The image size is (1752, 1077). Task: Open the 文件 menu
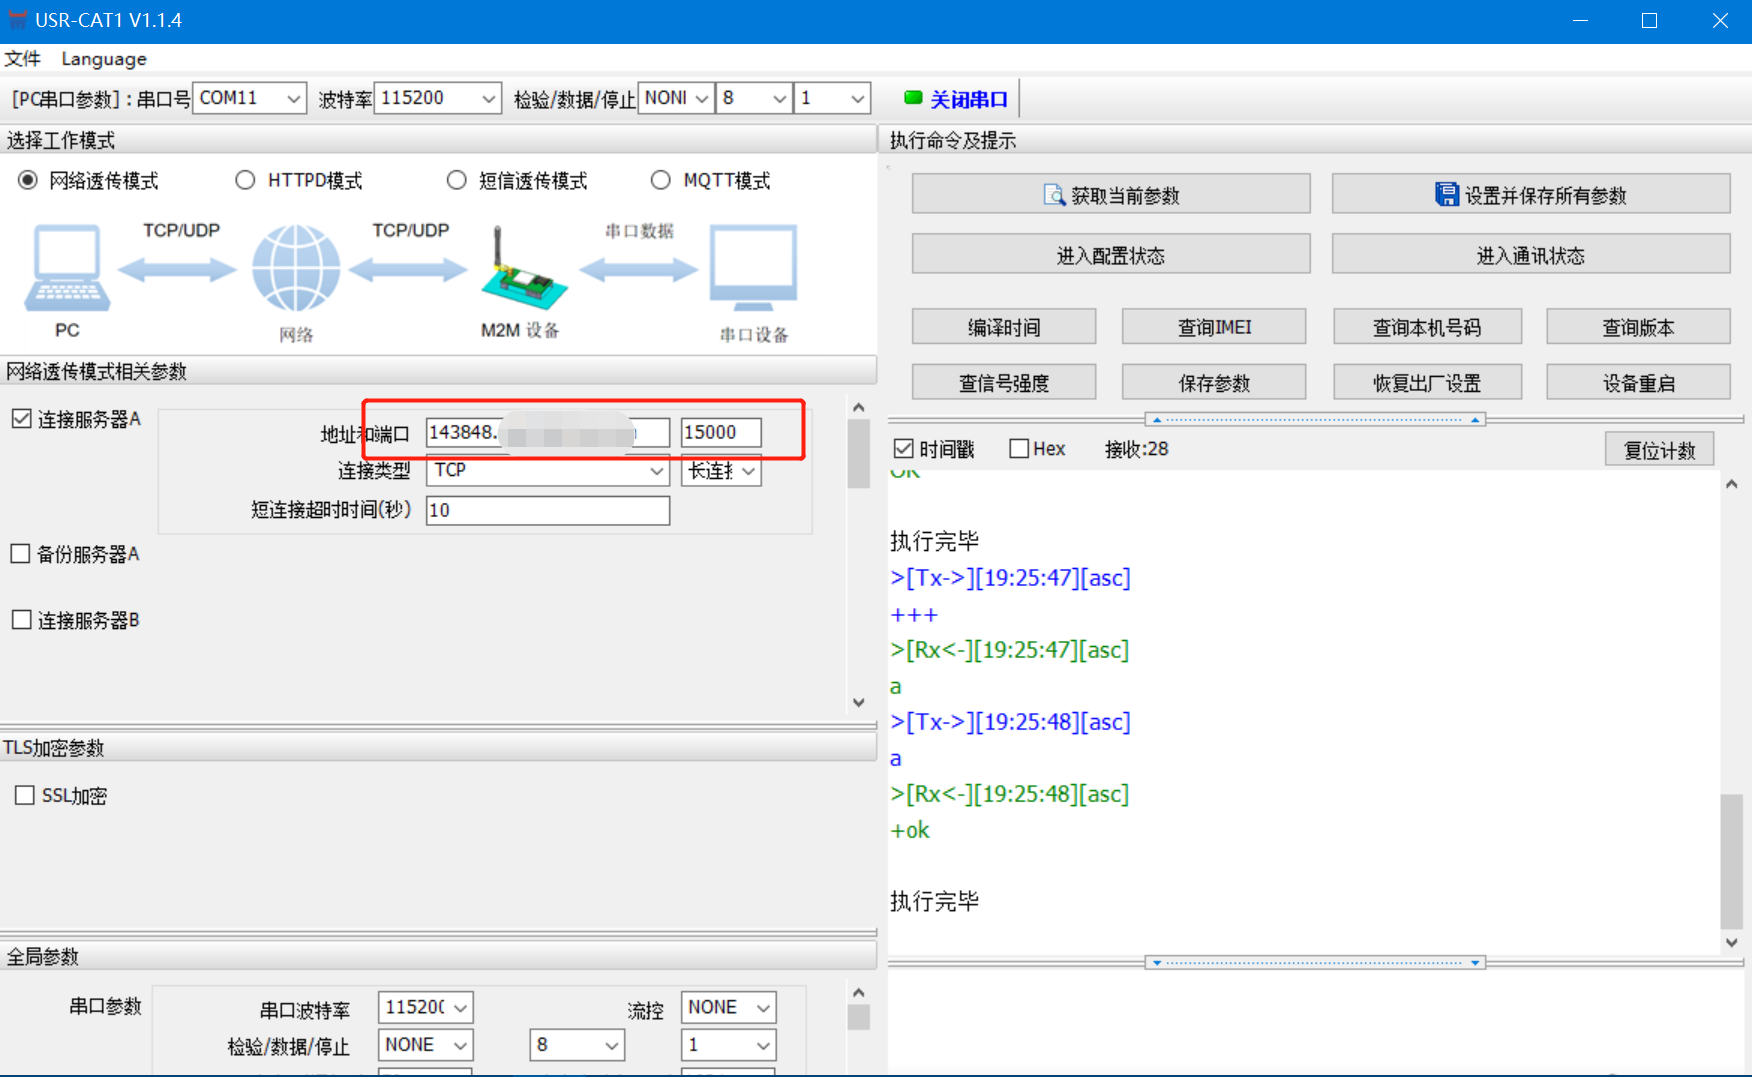point(22,59)
